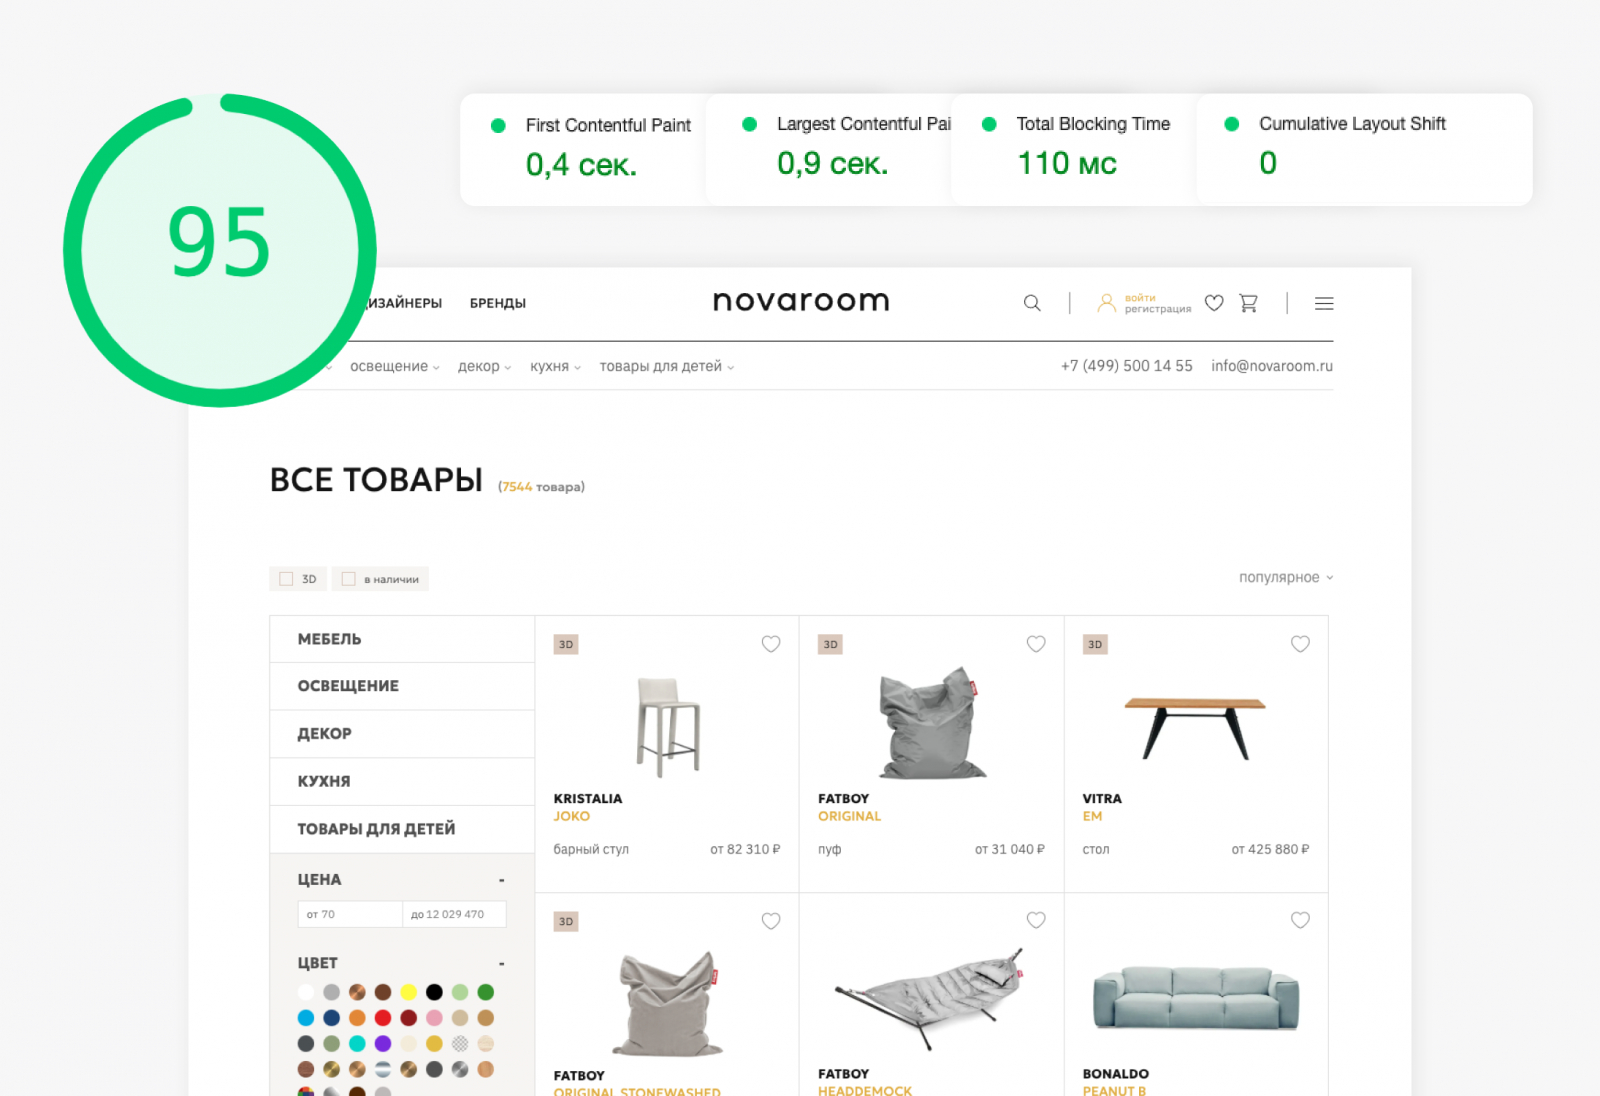Click the minimum price 'от 70' field
Viewport: 1600px width, 1096px height.
point(350,914)
